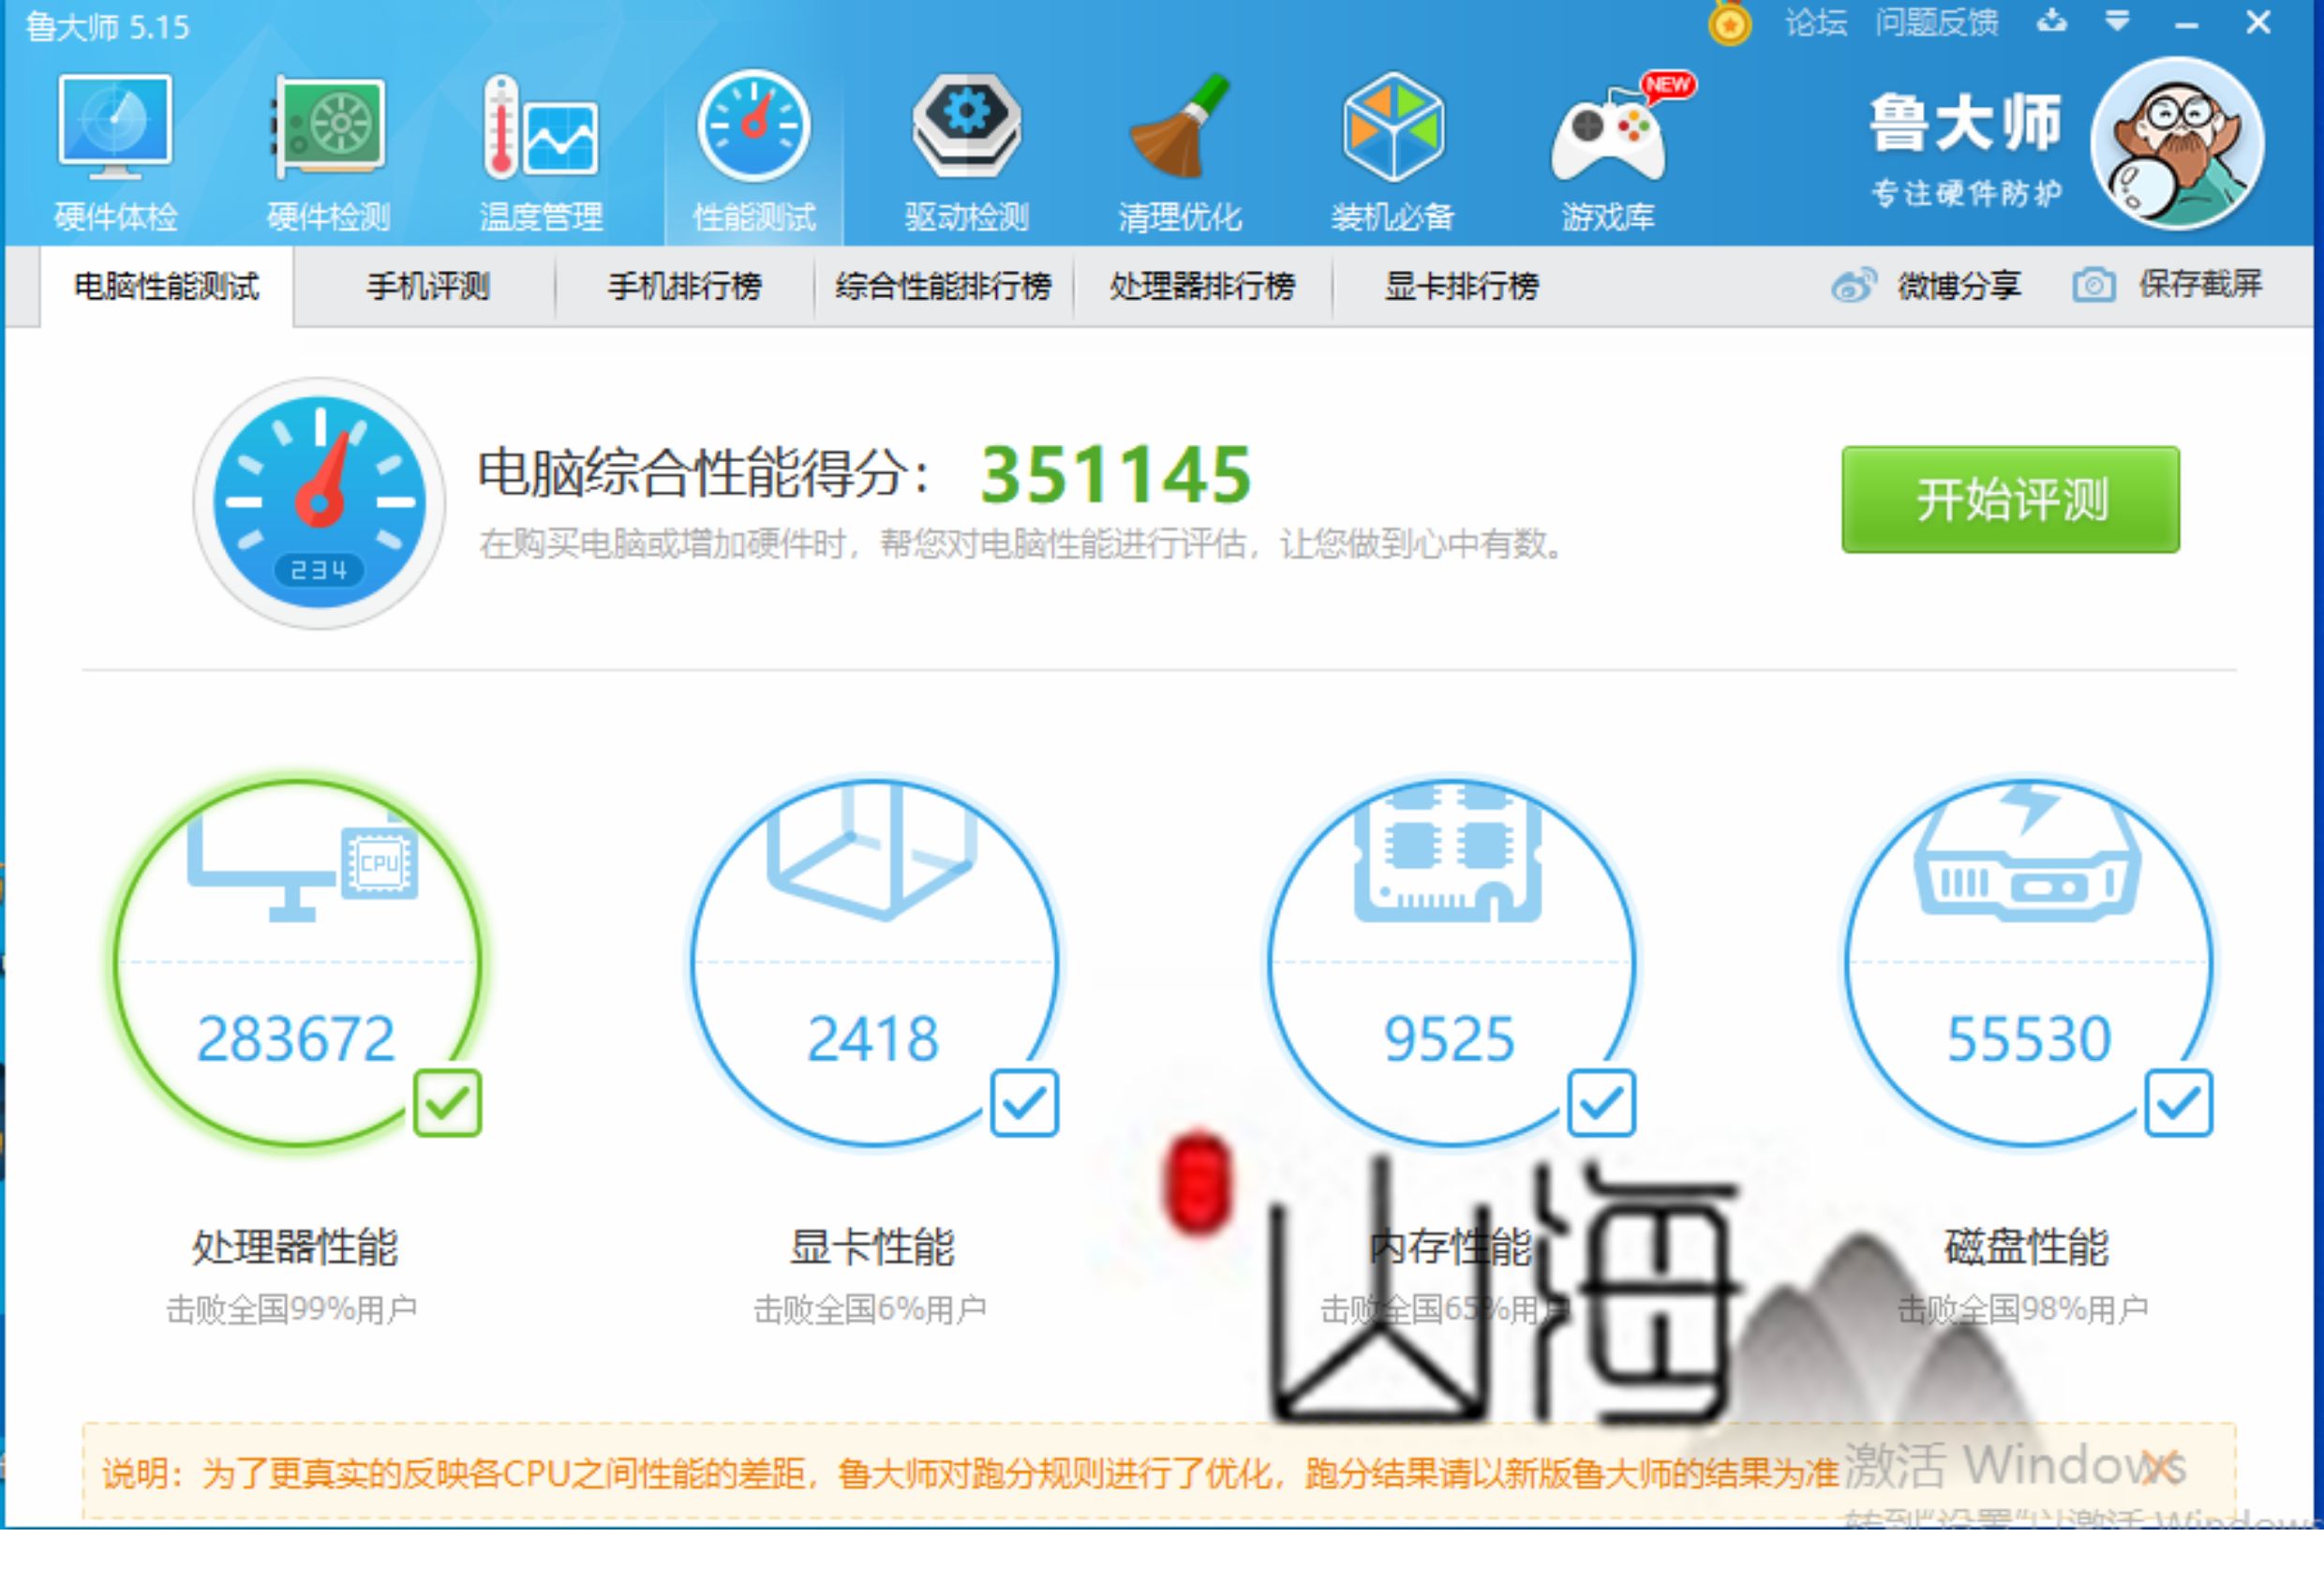2324x1582 pixels.
Task: Click the 鲁大师 5.15 window title
Action: (x=107, y=27)
